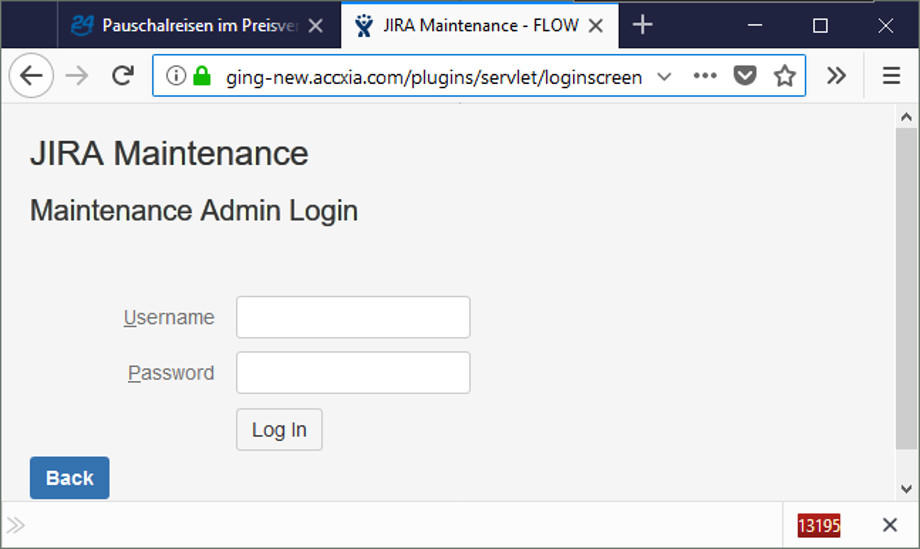920x549 pixels.
Task: Focus the Username input field
Action: point(353,317)
